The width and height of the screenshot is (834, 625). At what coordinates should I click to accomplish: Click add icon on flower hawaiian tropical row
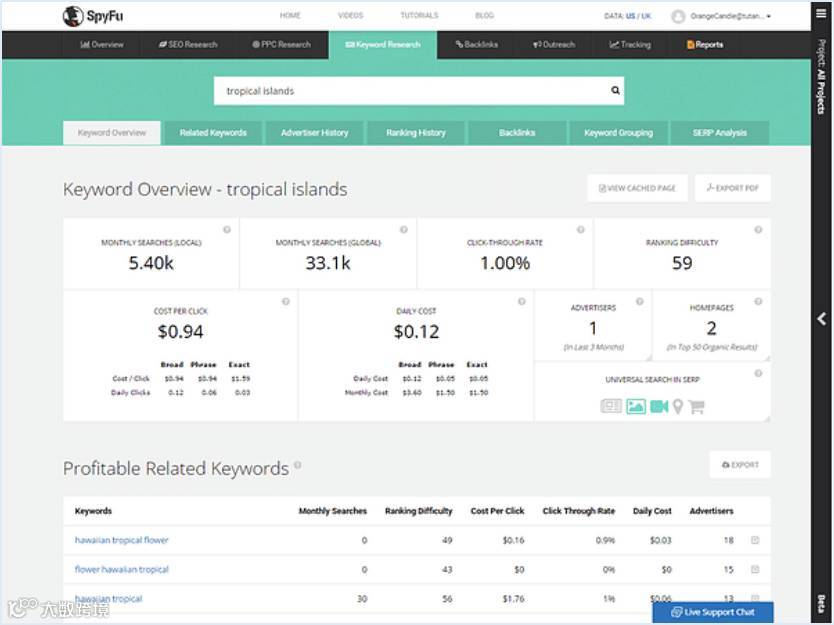tap(755, 569)
